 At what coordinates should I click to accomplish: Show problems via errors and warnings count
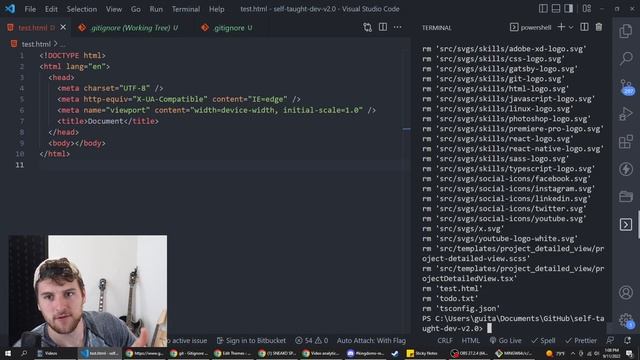(311, 340)
